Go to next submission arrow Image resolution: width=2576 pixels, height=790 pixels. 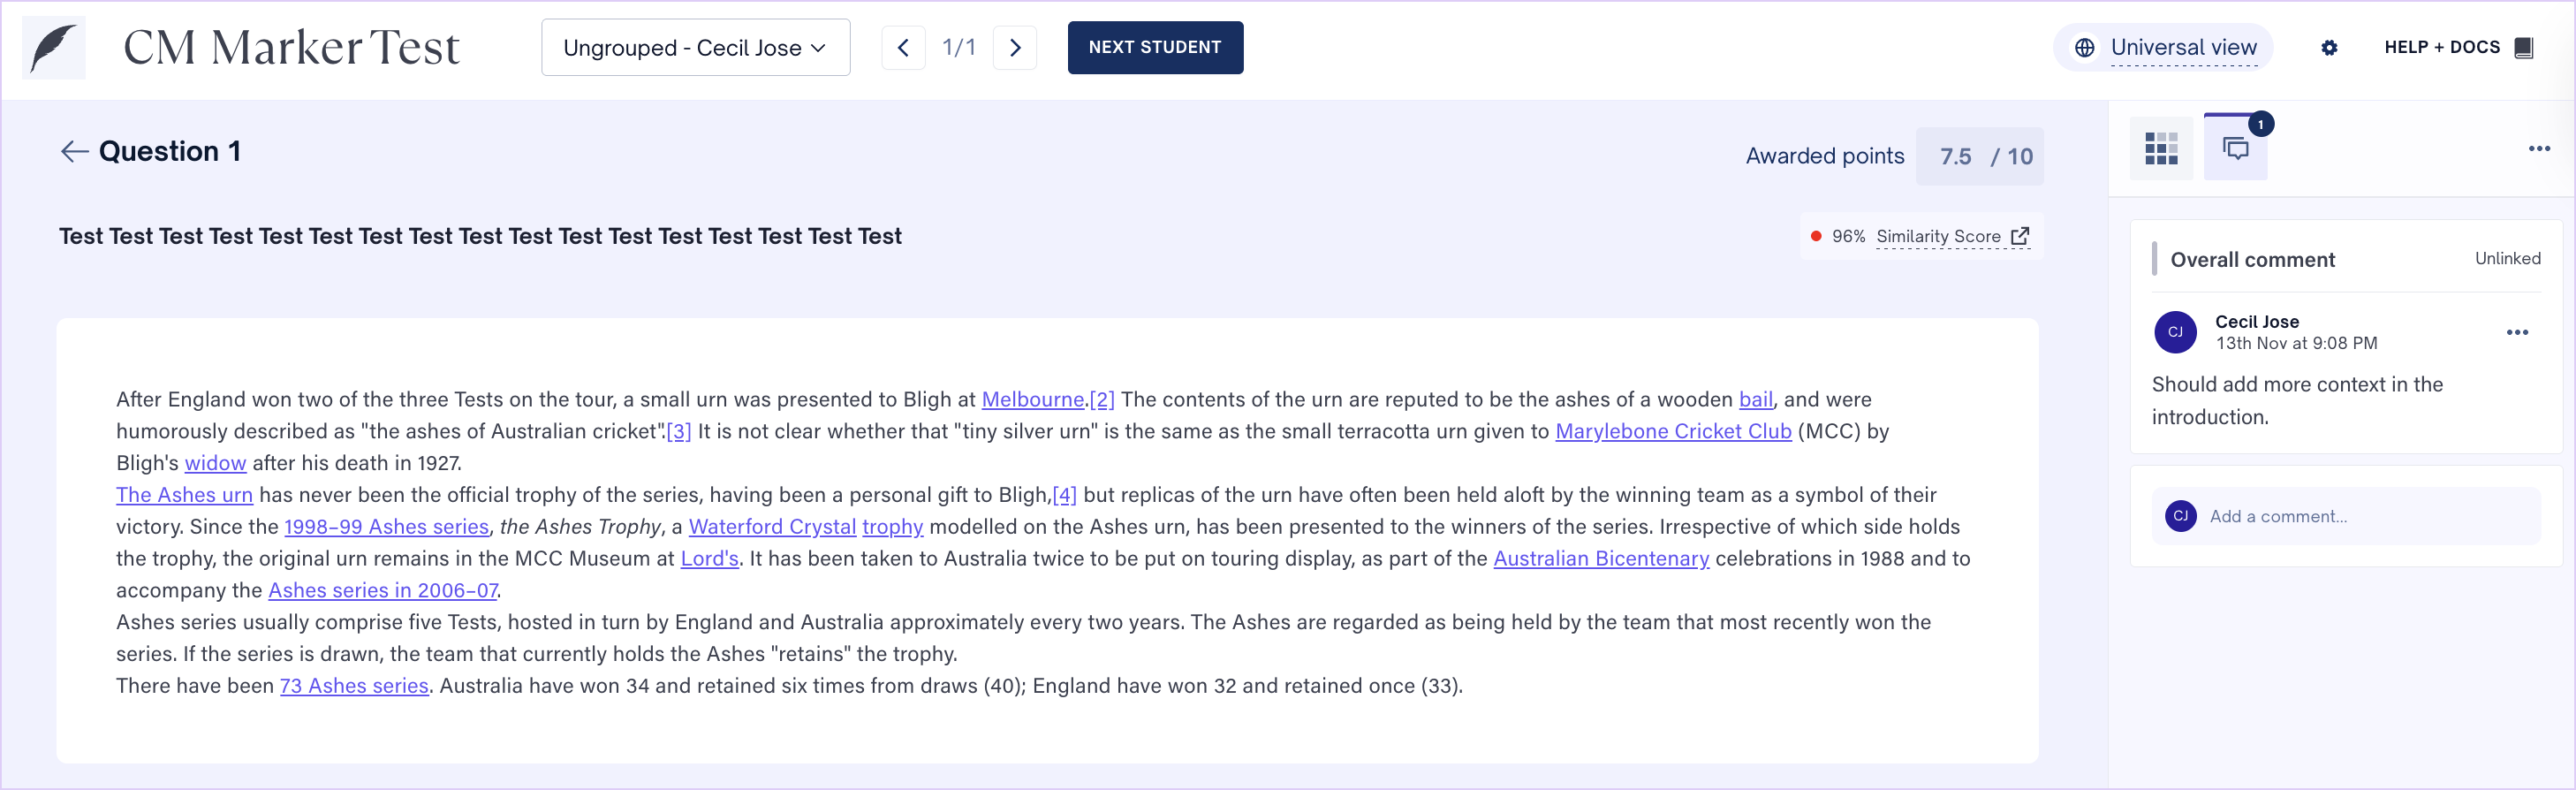click(x=1015, y=48)
